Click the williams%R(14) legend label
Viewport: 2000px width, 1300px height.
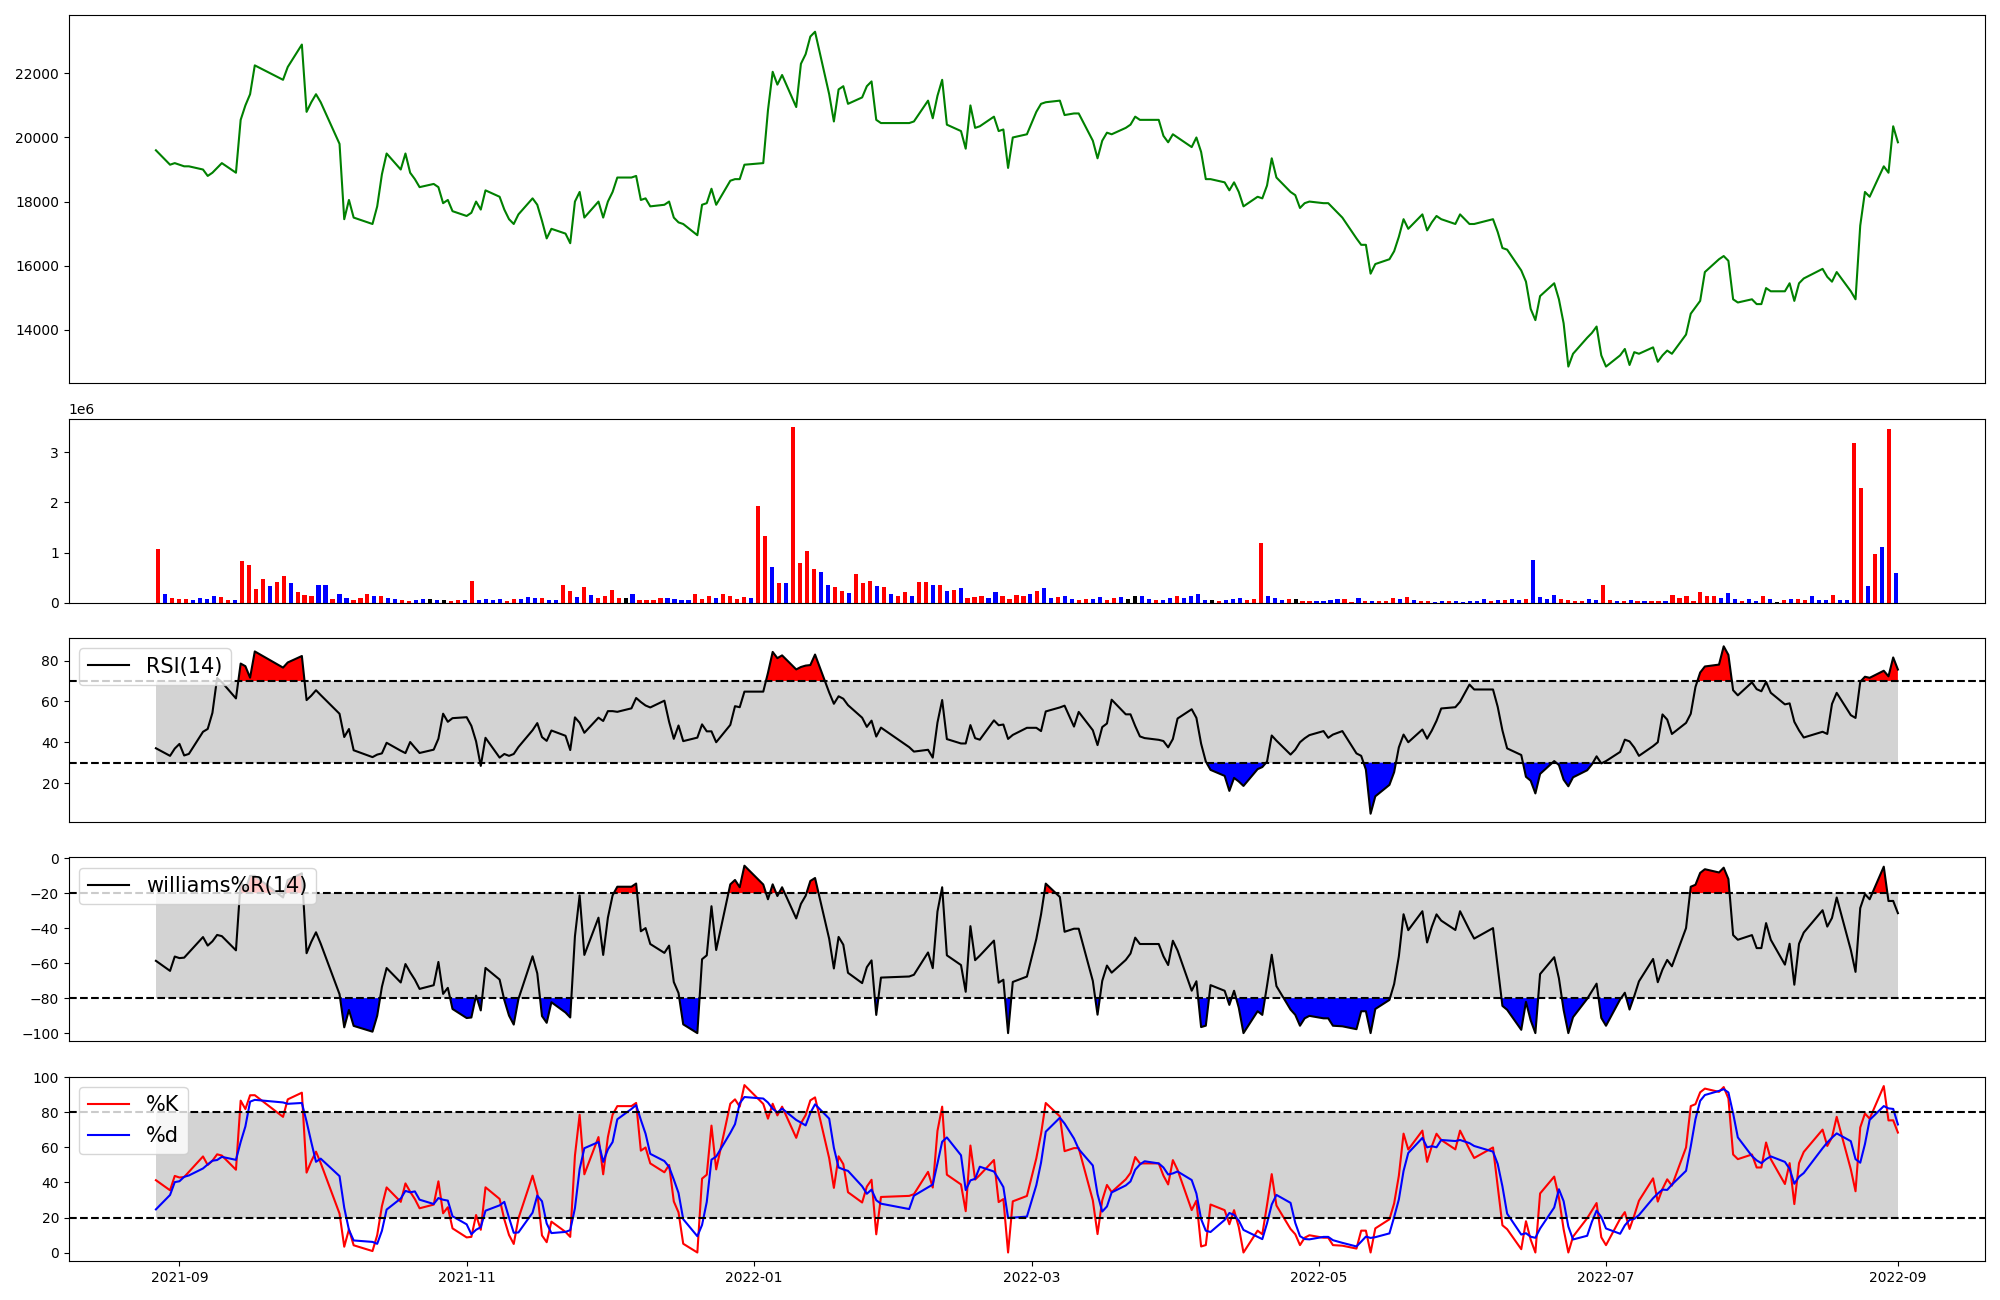point(226,885)
